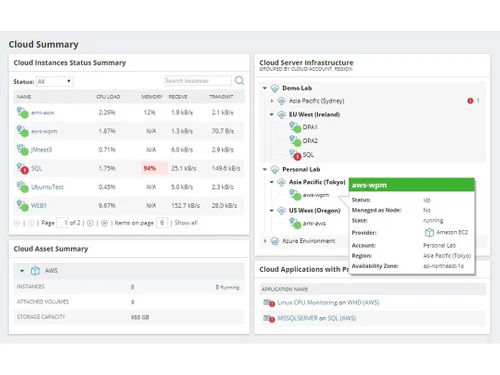Click the Linux CPU Monitoring application status icon
The image size is (500, 375).
point(269,303)
